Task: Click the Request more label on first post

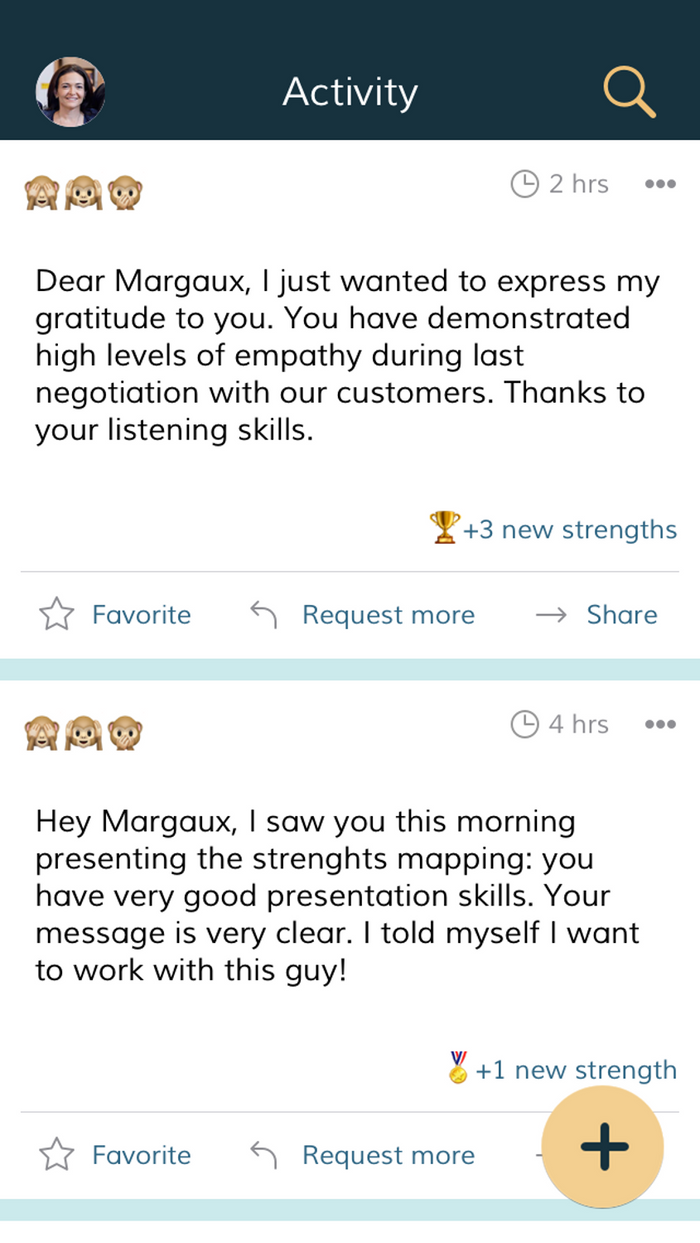Action: [x=388, y=615]
